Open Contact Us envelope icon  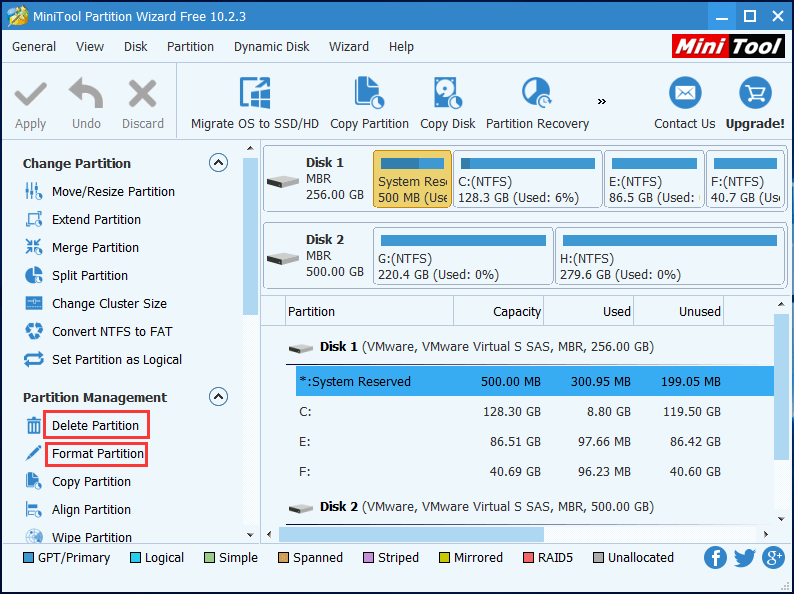pos(685,93)
